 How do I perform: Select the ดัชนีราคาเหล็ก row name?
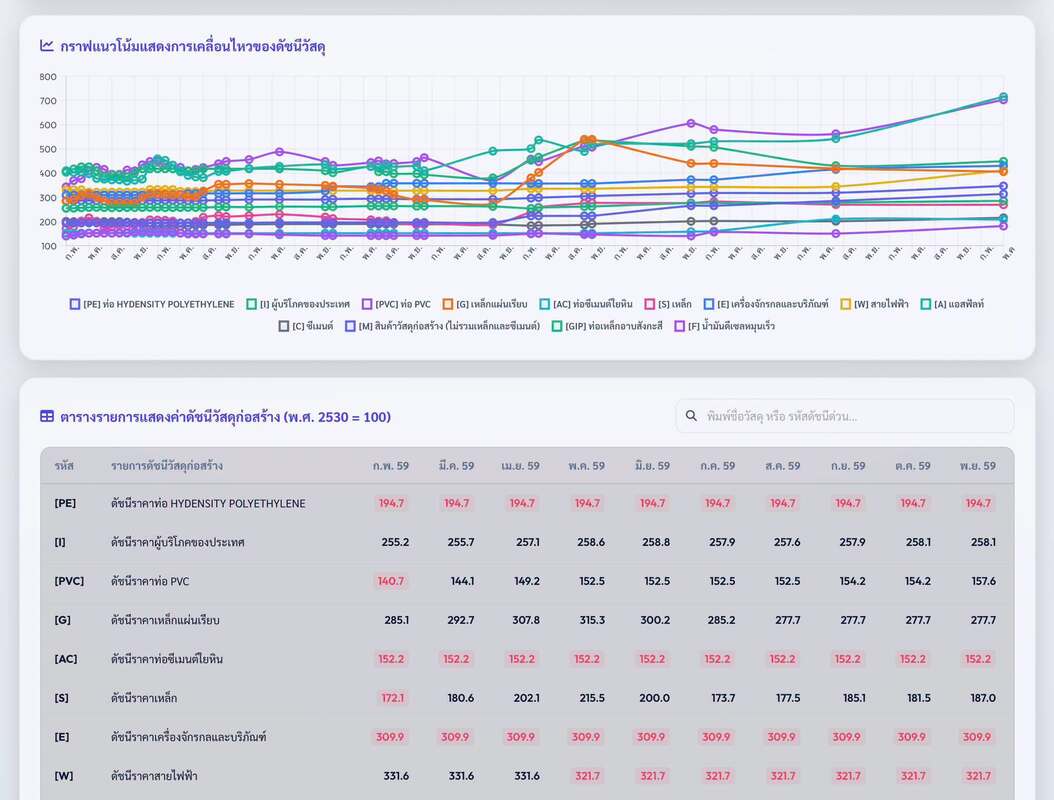(144, 698)
